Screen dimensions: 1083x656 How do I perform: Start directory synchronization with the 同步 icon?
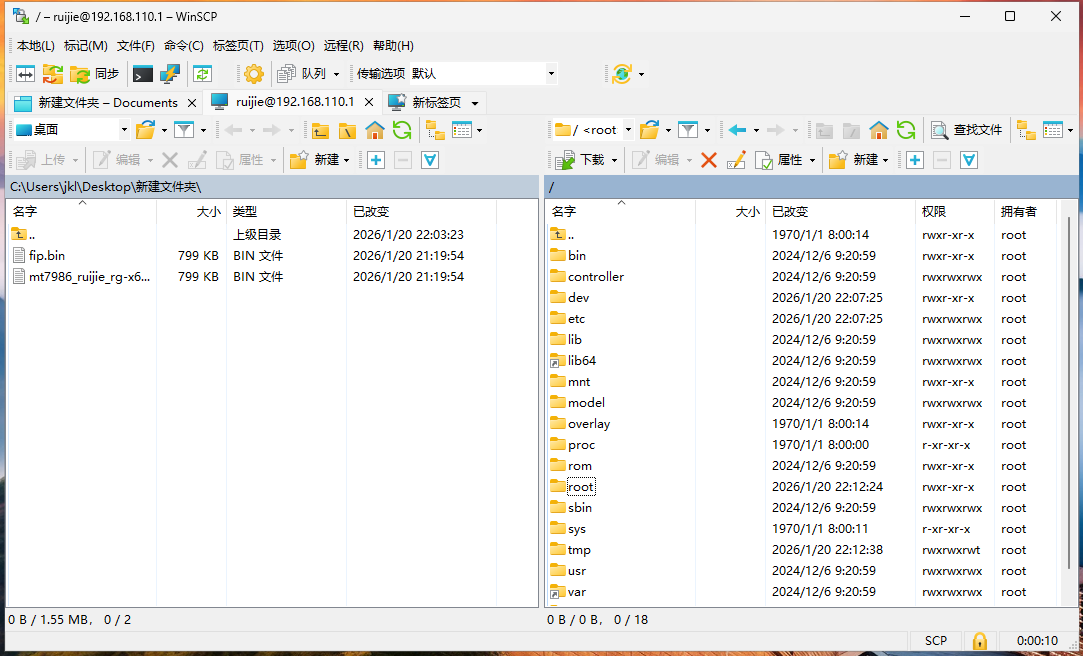click(x=95, y=73)
